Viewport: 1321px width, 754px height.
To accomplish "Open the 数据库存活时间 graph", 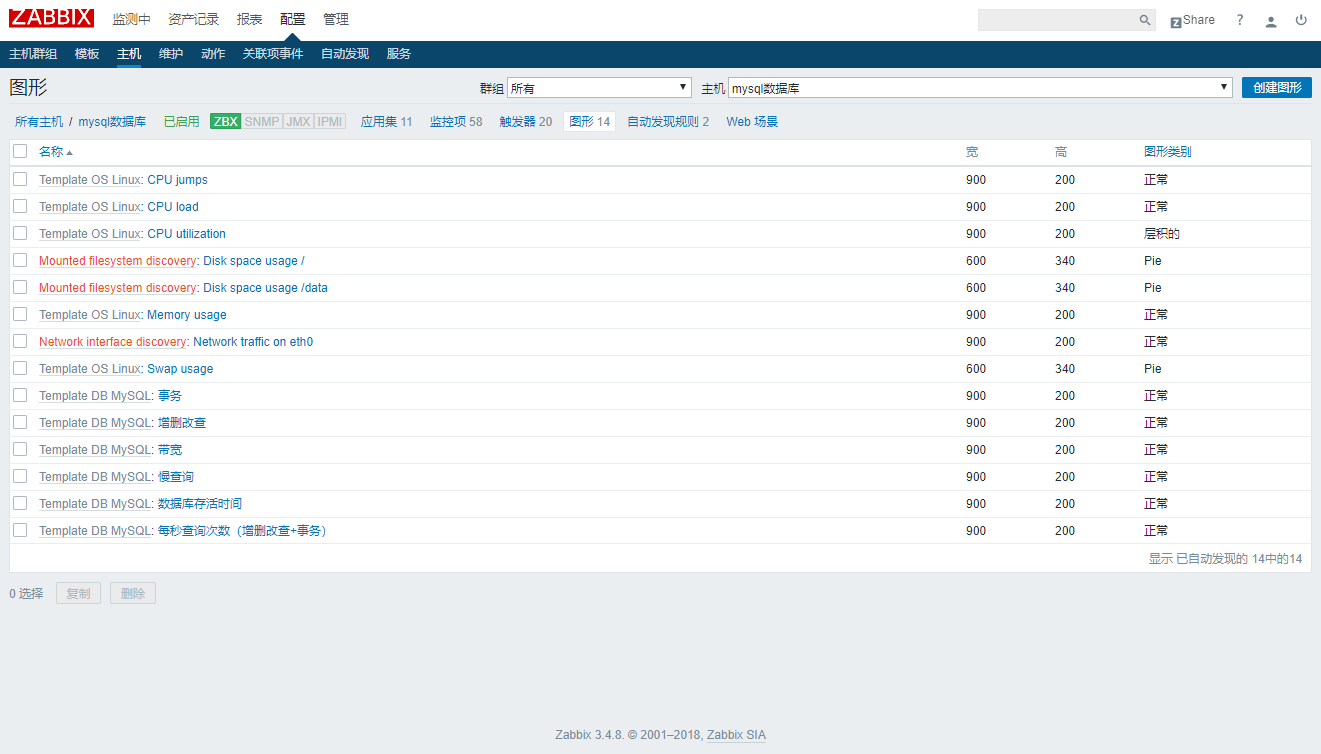I will 200,504.
